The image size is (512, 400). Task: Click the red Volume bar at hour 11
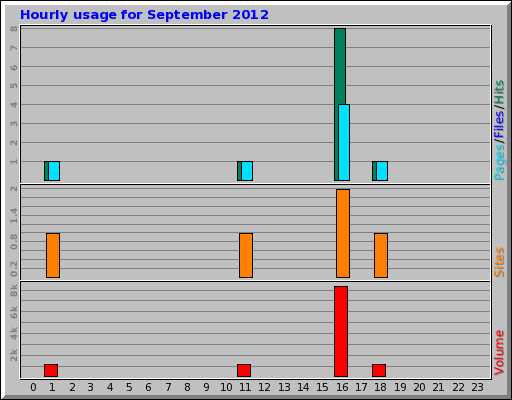coord(244,371)
